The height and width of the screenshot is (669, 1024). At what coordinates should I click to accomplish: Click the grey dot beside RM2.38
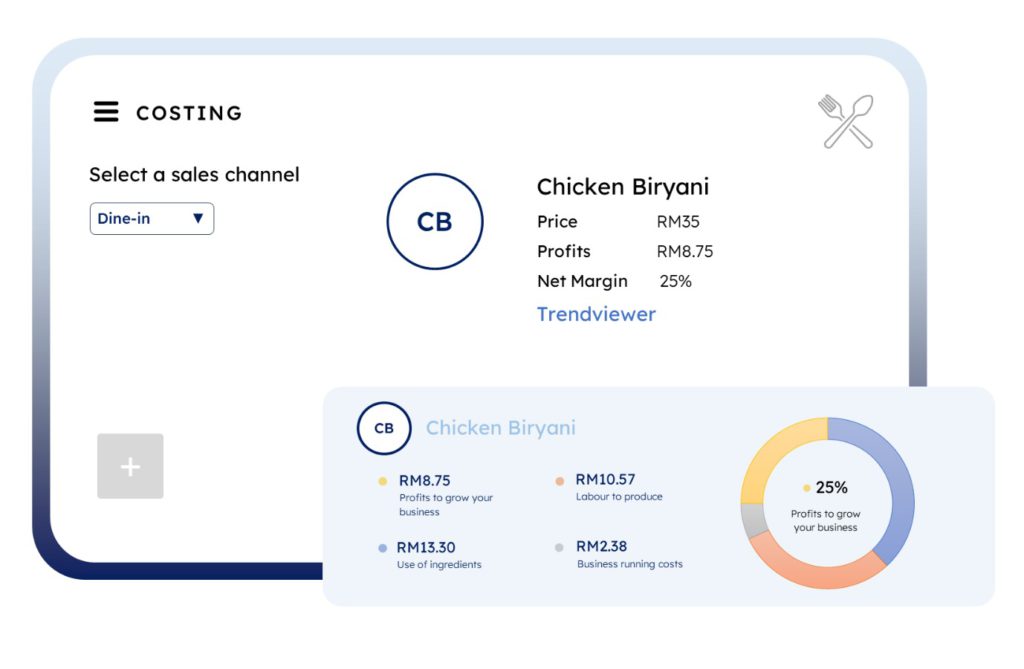click(560, 548)
